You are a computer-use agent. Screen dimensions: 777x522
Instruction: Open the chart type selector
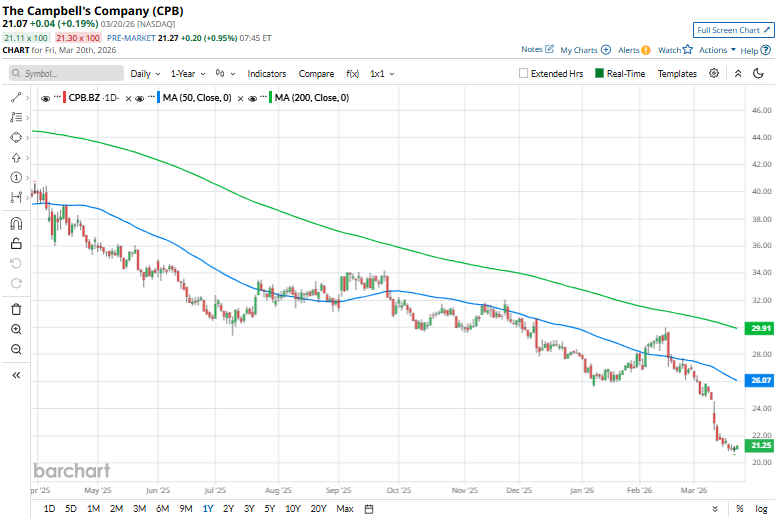pos(225,73)
